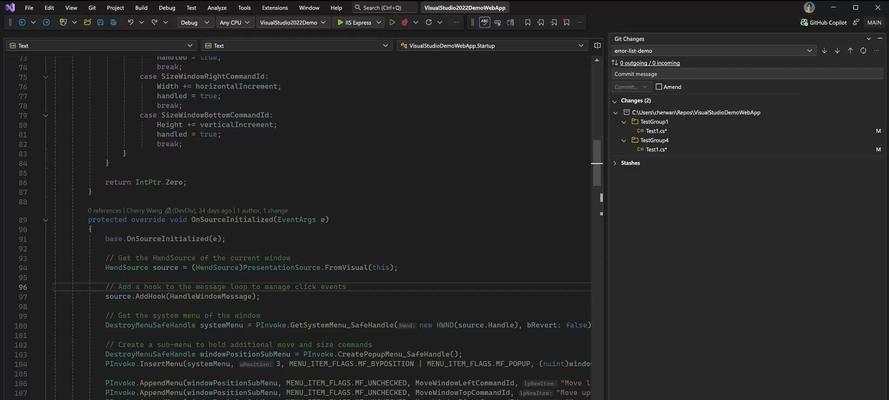
Task: Open the Git Changes window options dropdown
Action: click(867, 39)
